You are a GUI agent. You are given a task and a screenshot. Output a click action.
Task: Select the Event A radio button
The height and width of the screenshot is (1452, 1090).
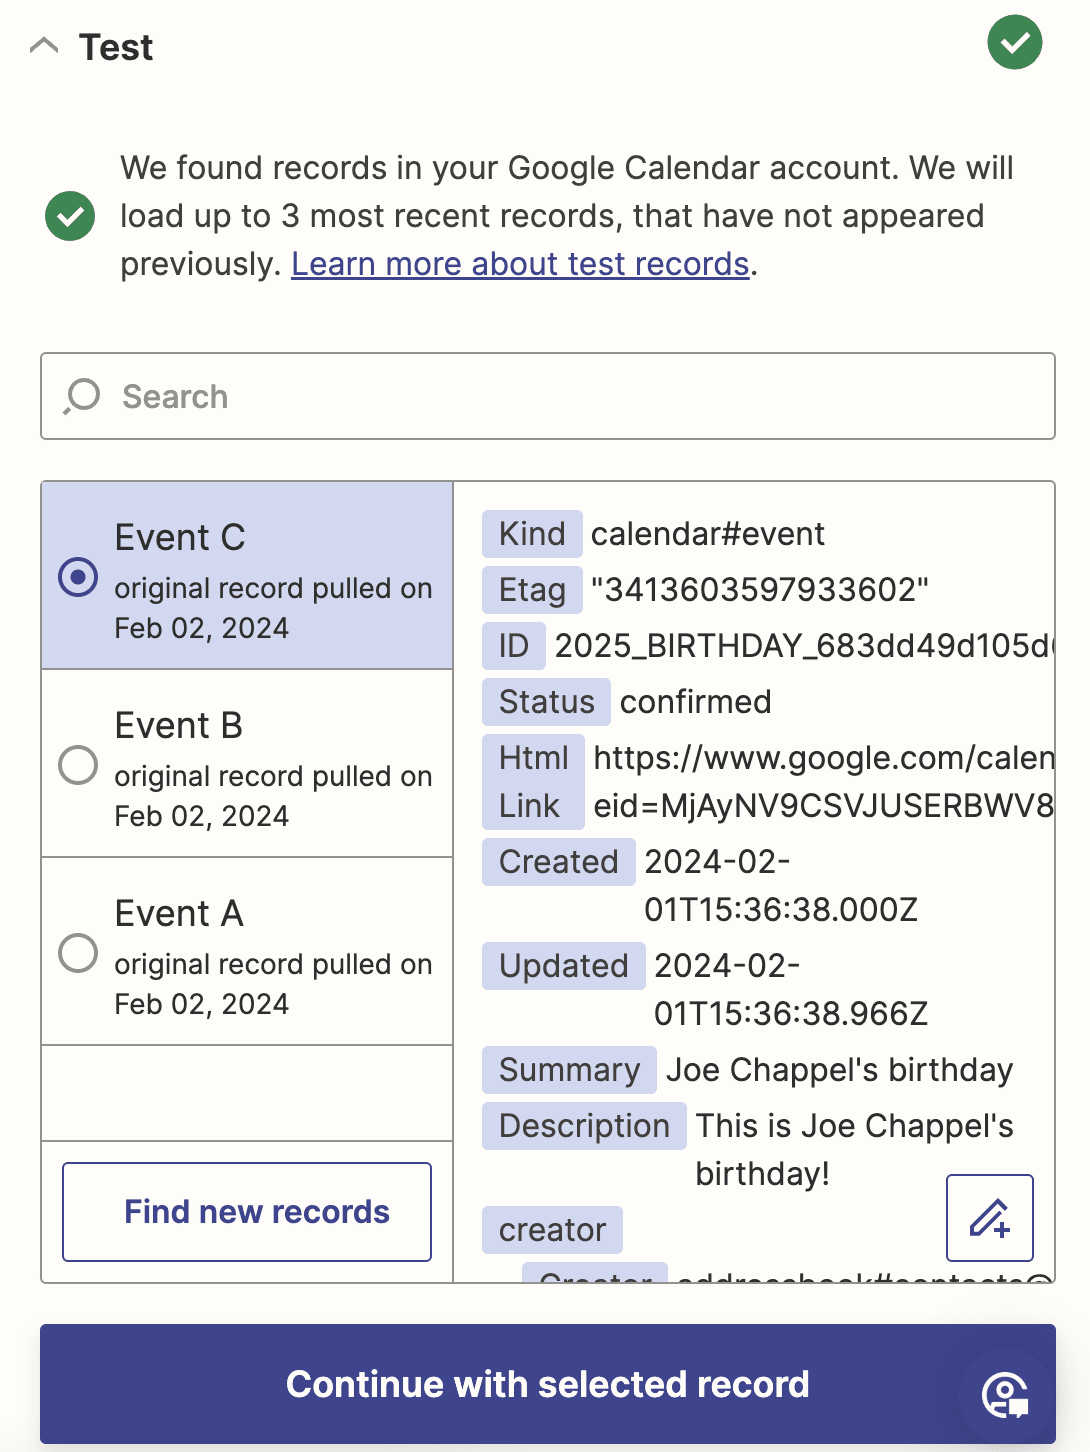[x=78, y=953]
